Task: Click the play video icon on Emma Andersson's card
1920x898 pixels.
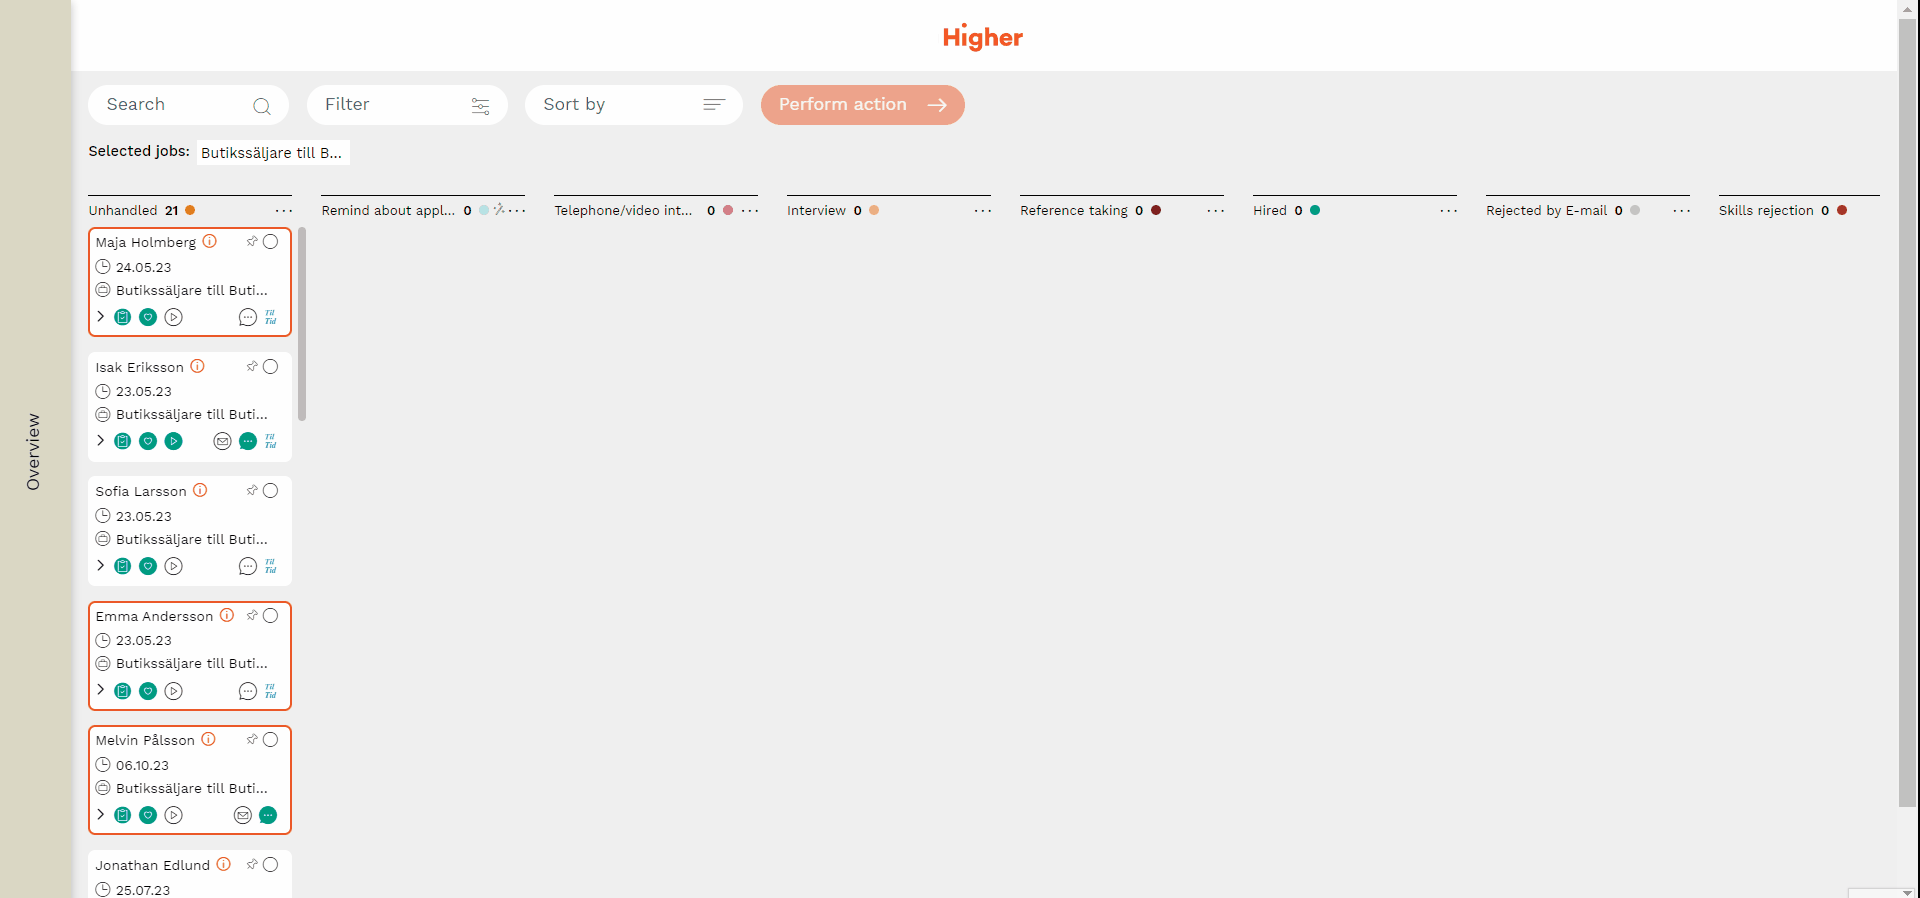Action: click(174, 691)
